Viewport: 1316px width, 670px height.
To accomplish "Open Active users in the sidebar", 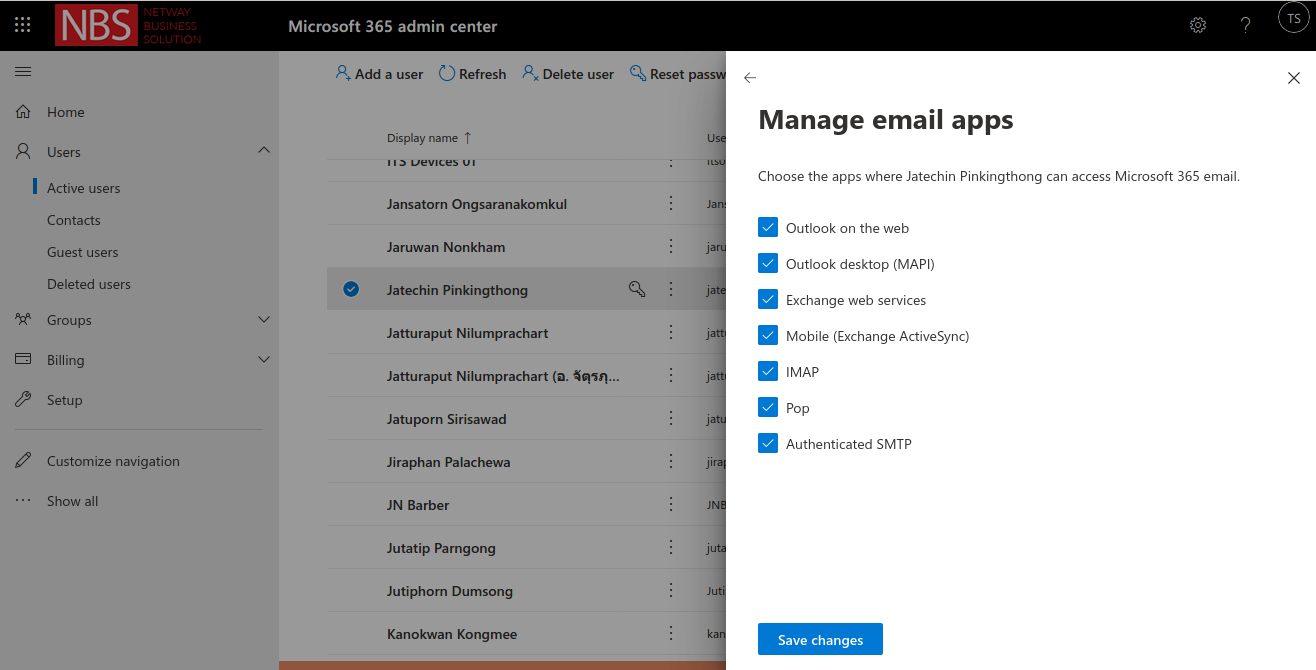I will [83, 188].
